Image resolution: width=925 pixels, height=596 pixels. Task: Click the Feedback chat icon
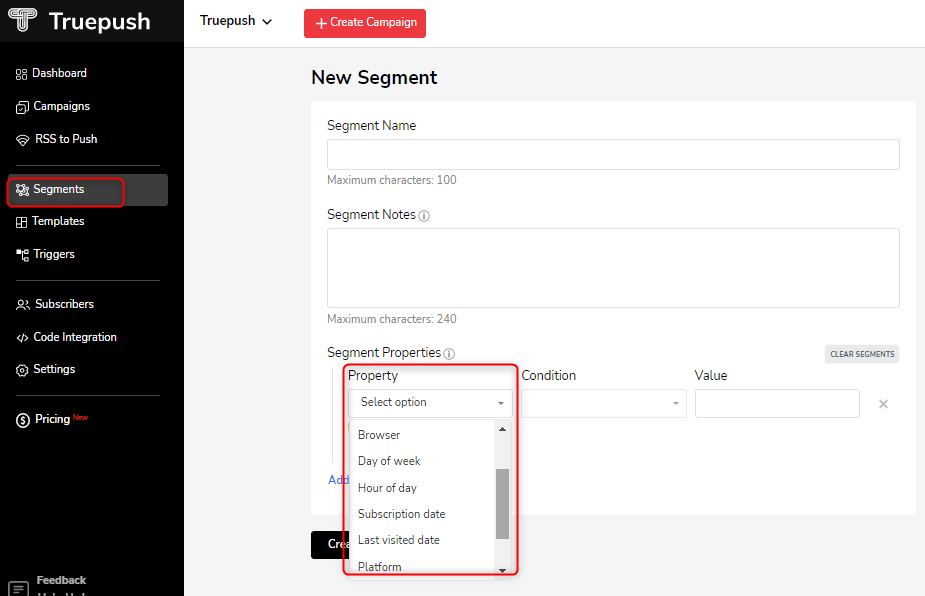18,588
